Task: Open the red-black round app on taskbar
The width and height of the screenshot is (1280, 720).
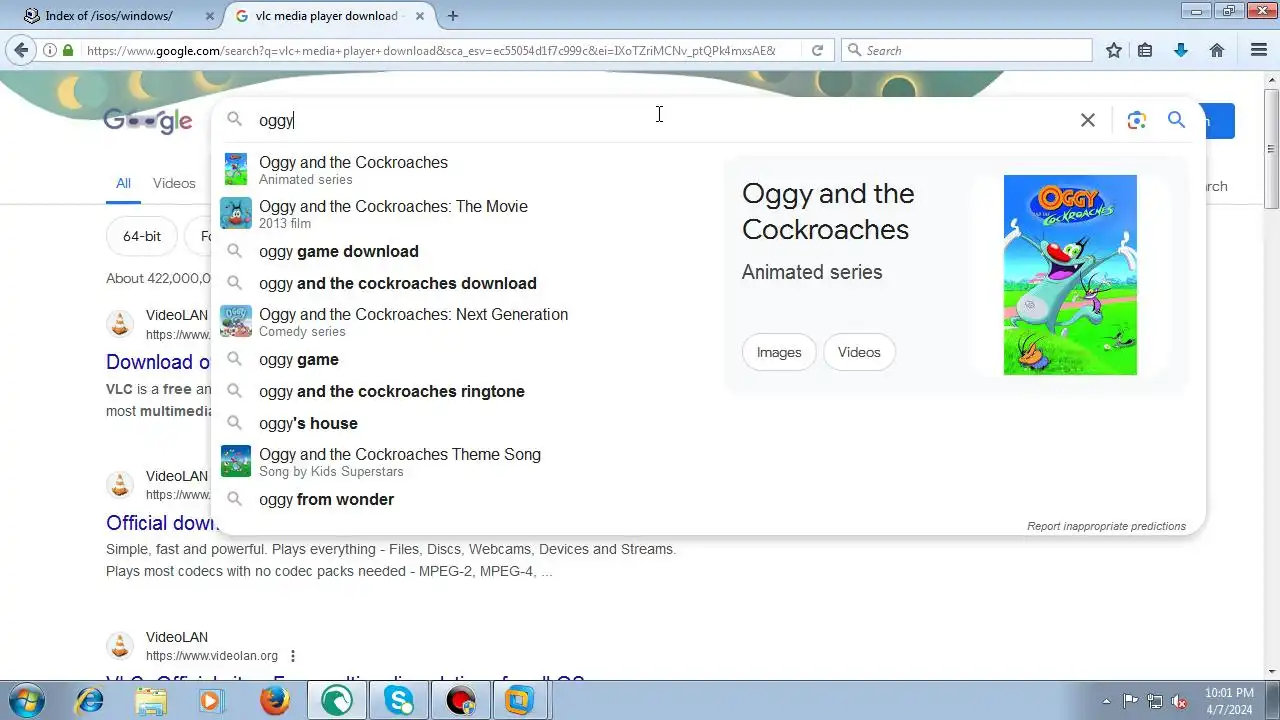Action: (461, 701)
